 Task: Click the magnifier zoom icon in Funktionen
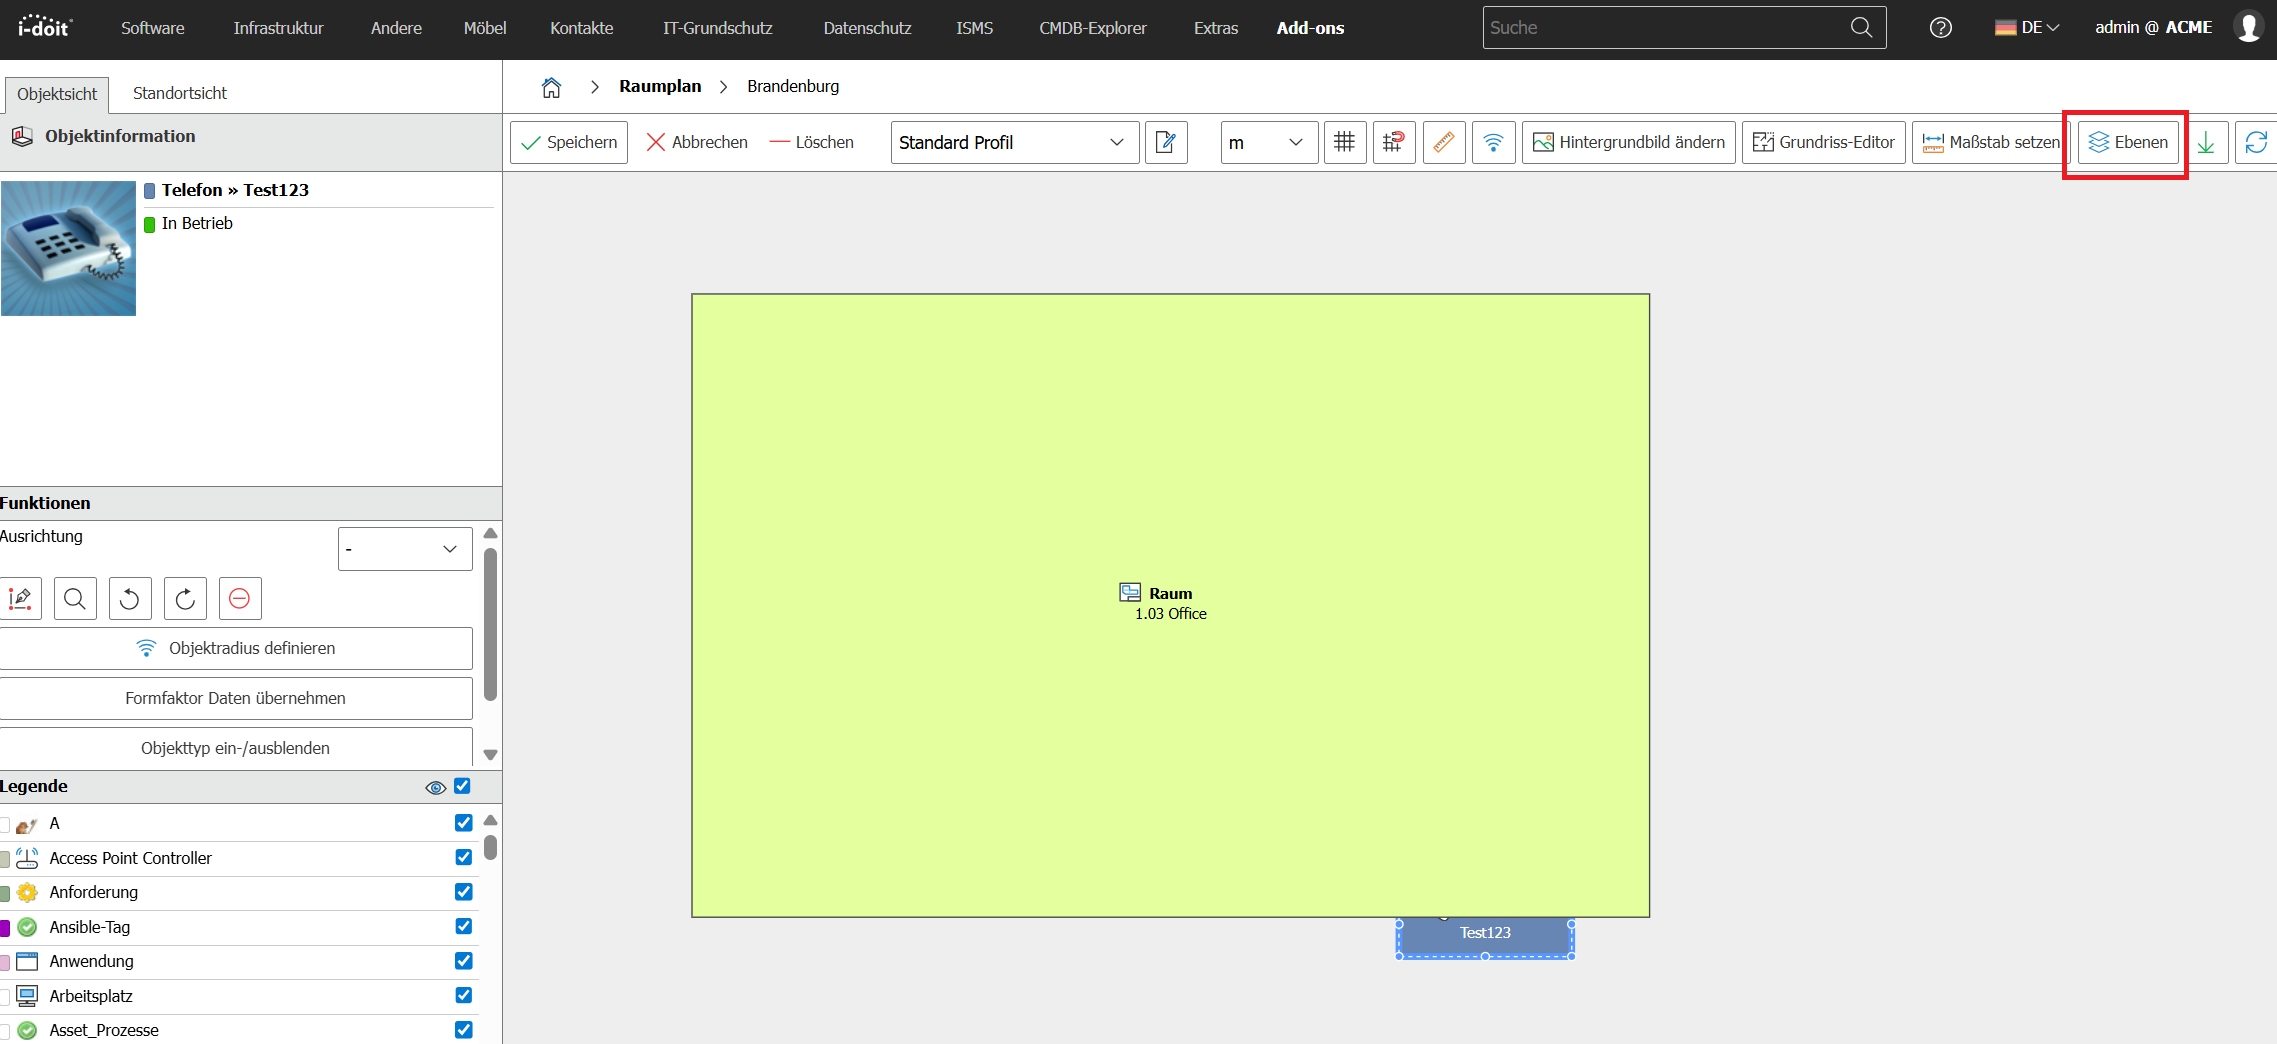click(75, 598)
